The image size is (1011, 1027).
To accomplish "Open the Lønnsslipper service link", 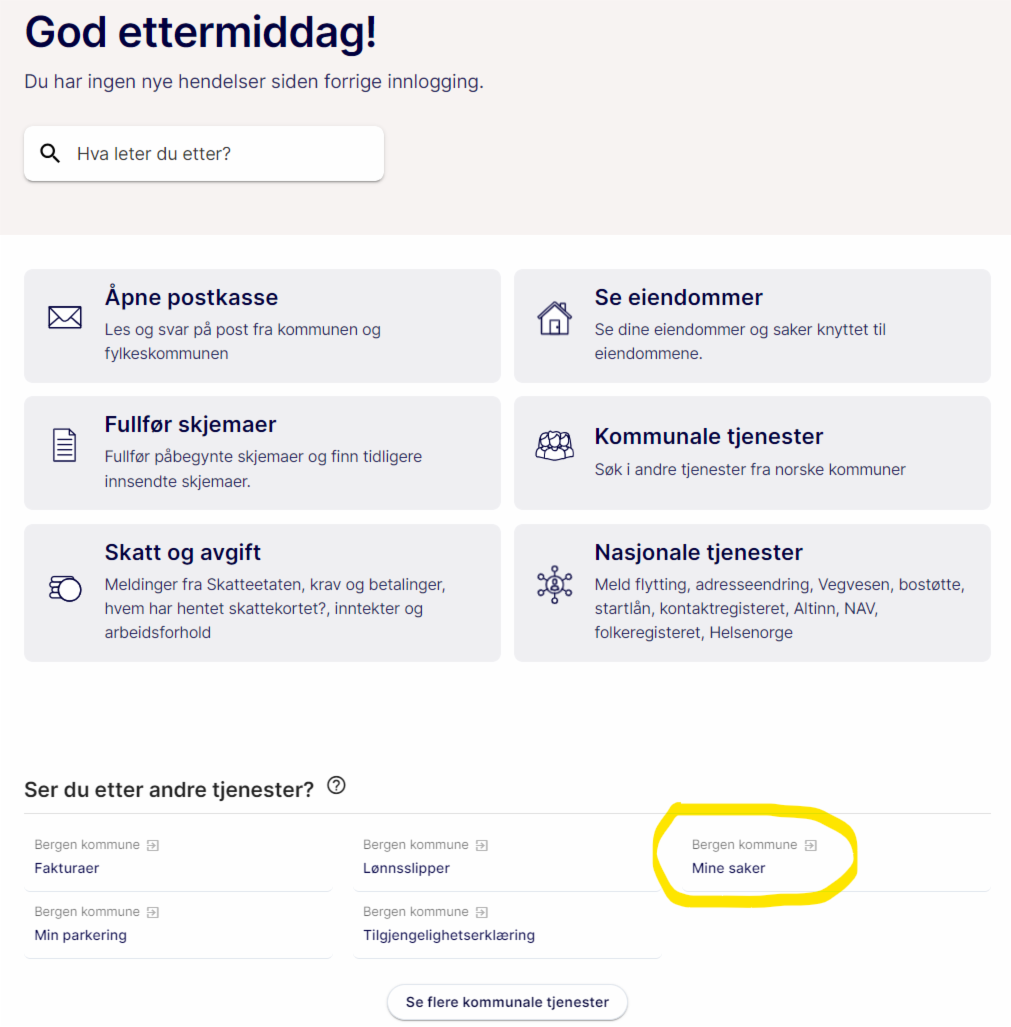I will pyautogui.click(x=406, y=868).
